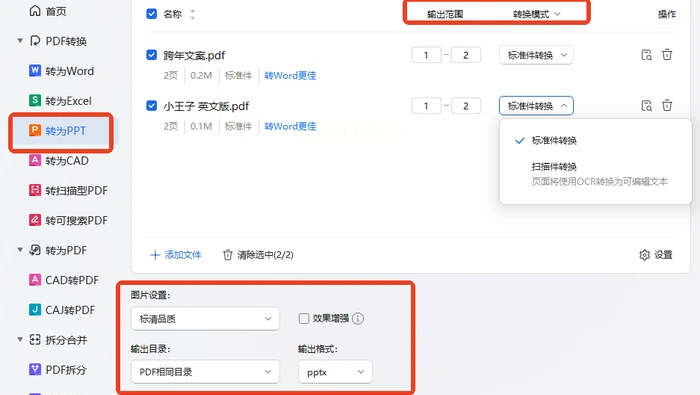700x395 pixels.
Task: Click start page field of 小王子 英文版.pdf
Action: (426, 106)
